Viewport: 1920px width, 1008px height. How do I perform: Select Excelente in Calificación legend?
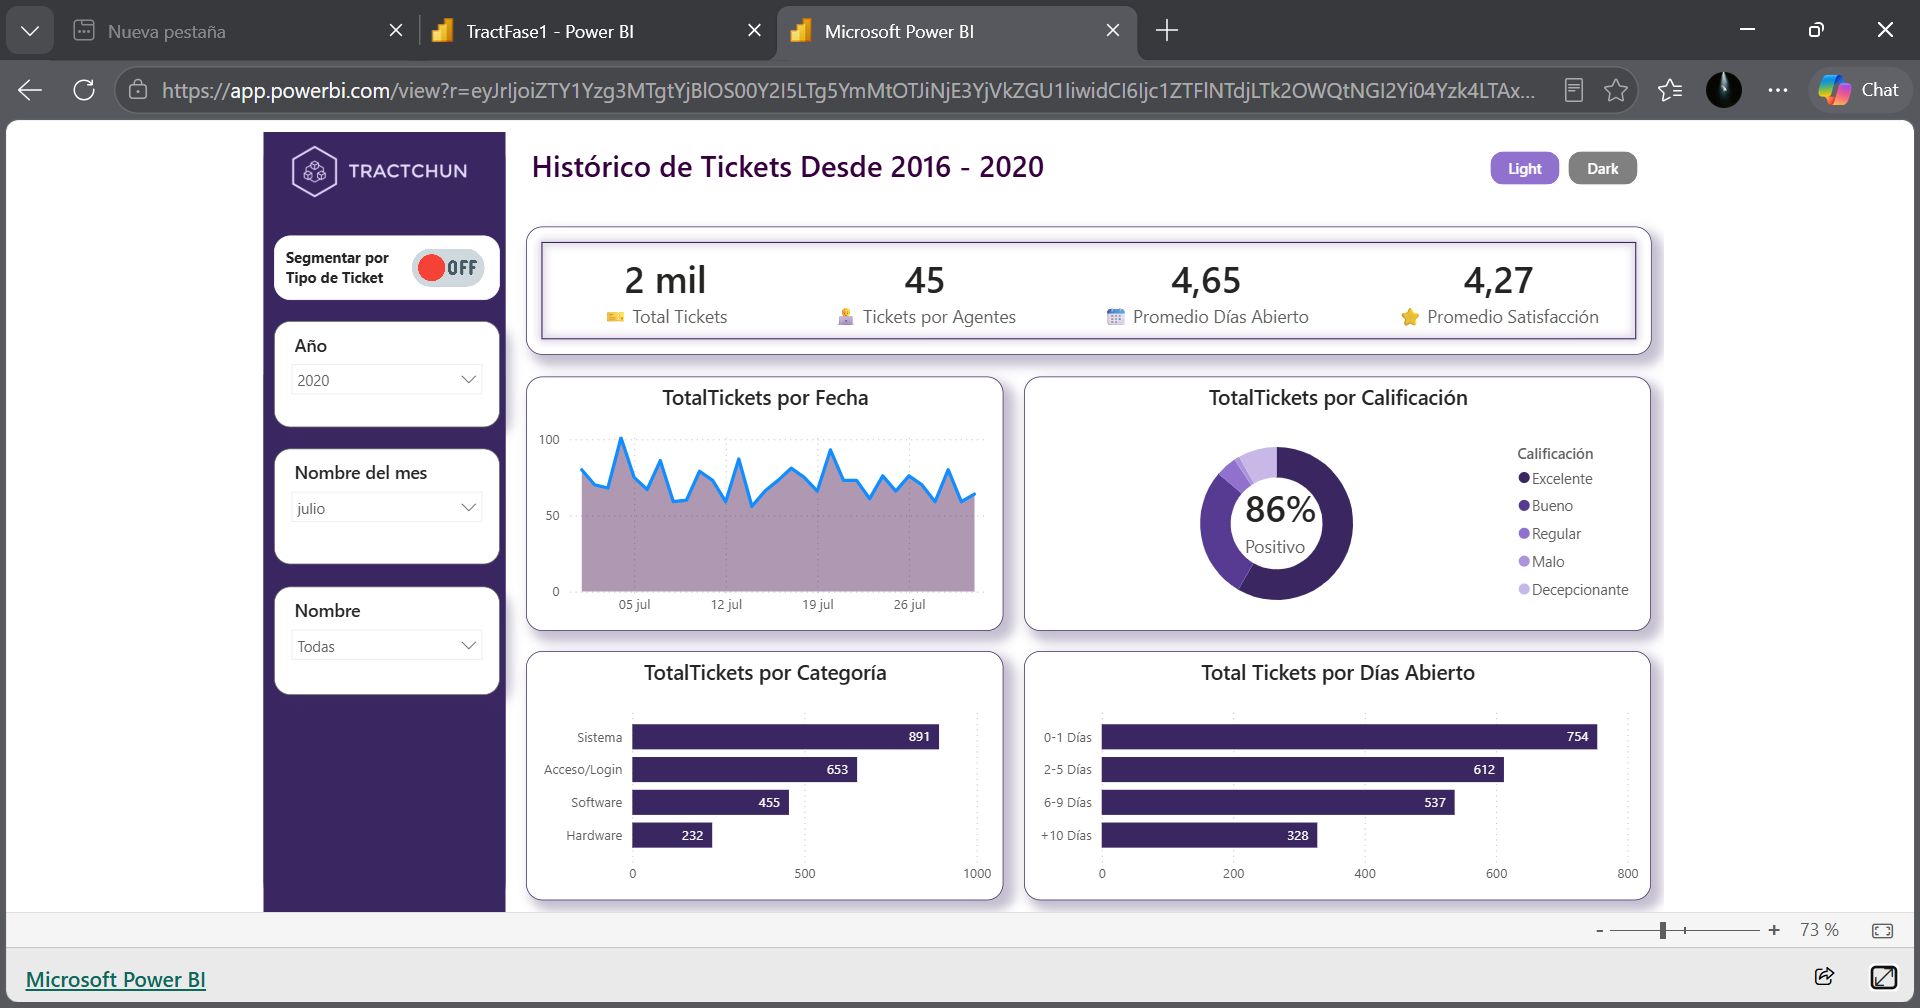pyautogui.click(x=1555, y=478)
